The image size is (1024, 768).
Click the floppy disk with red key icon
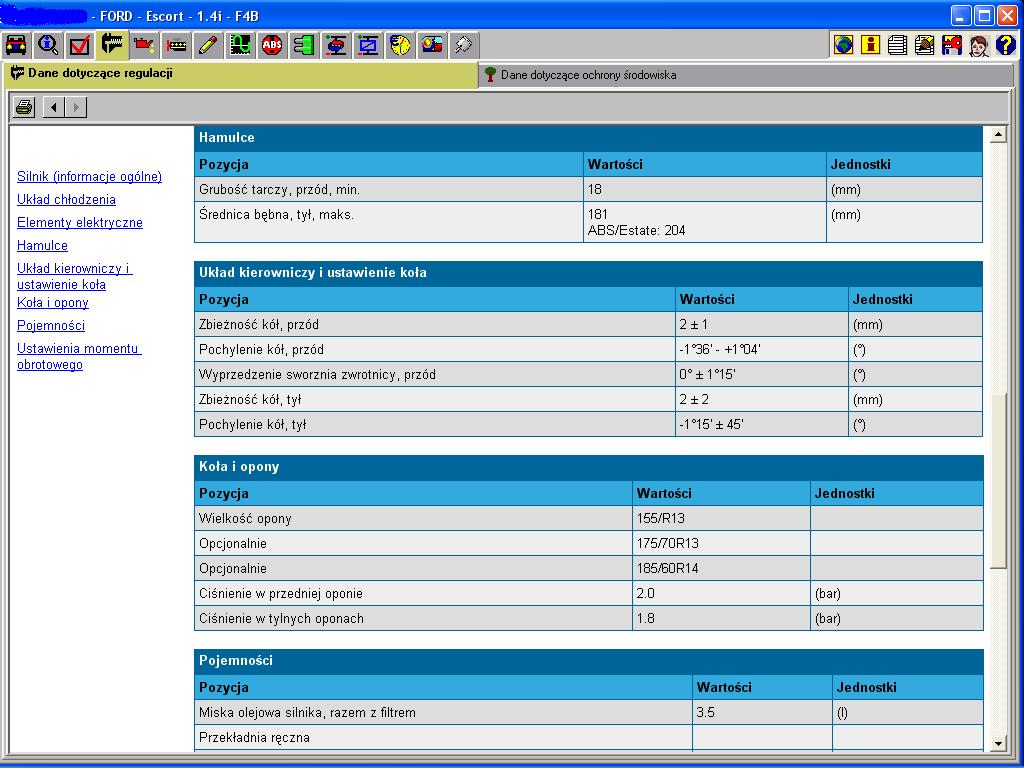tap(952, 45)
